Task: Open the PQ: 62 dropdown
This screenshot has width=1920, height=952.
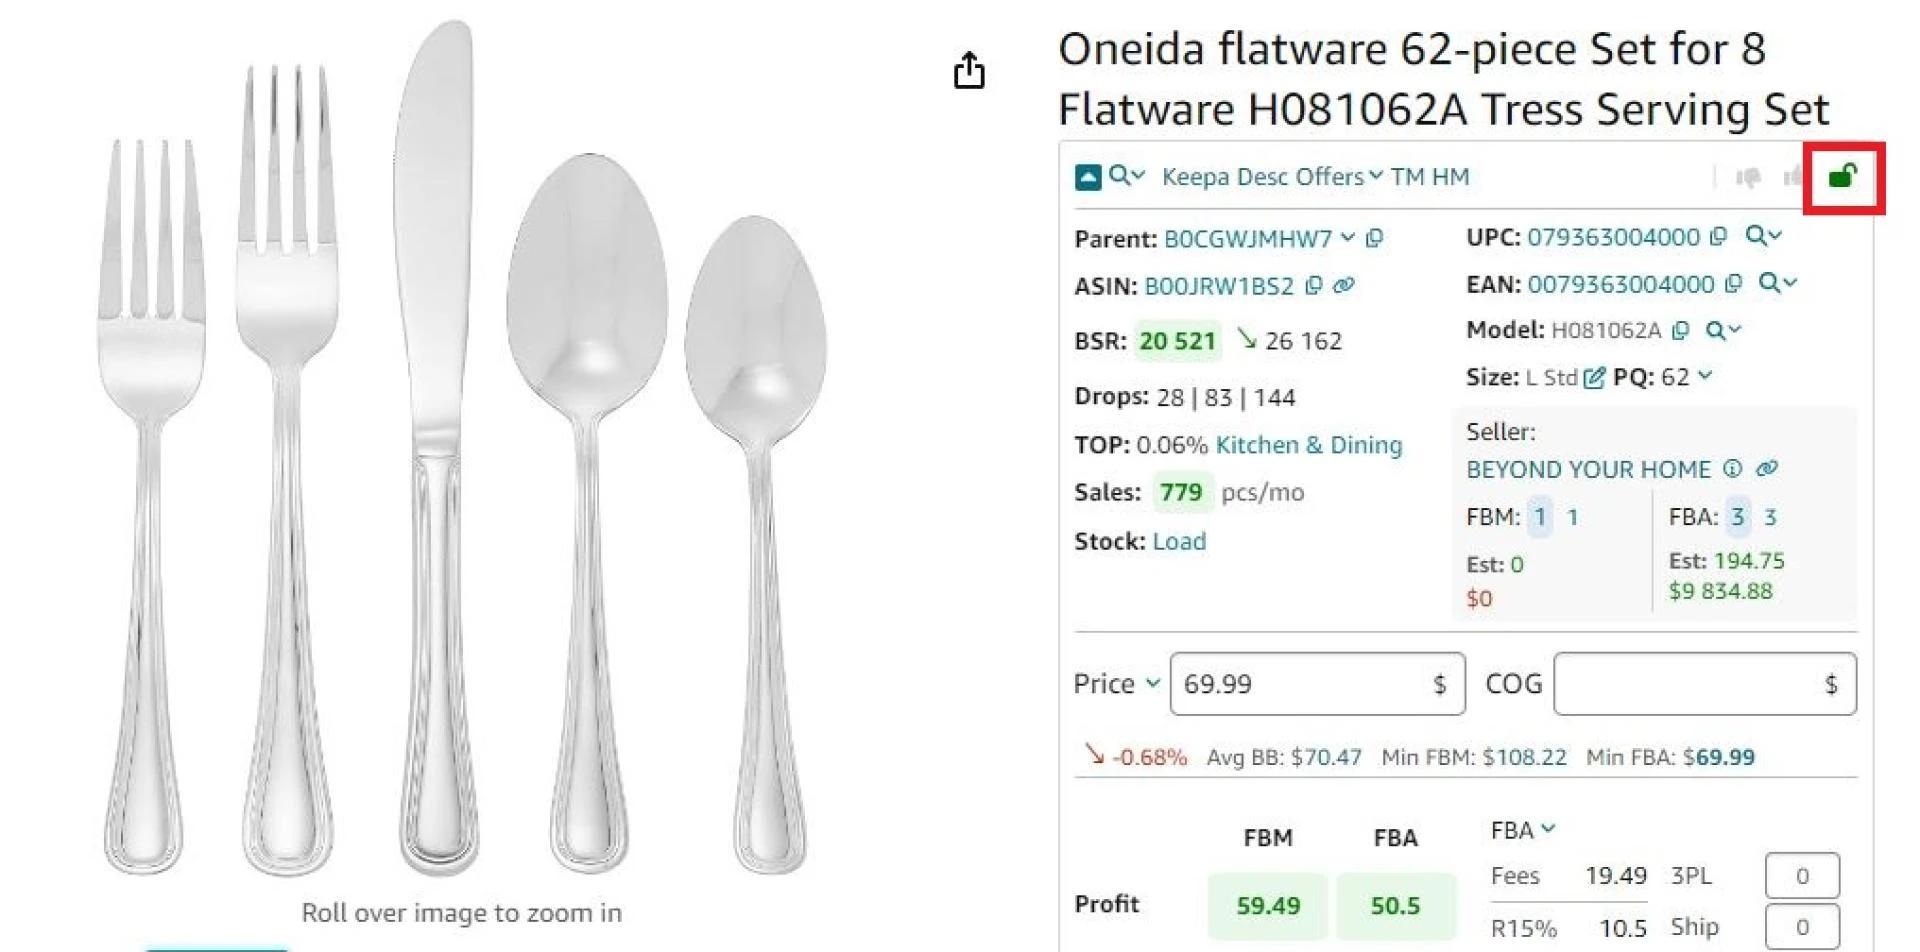Action: tap(1703, 377)
